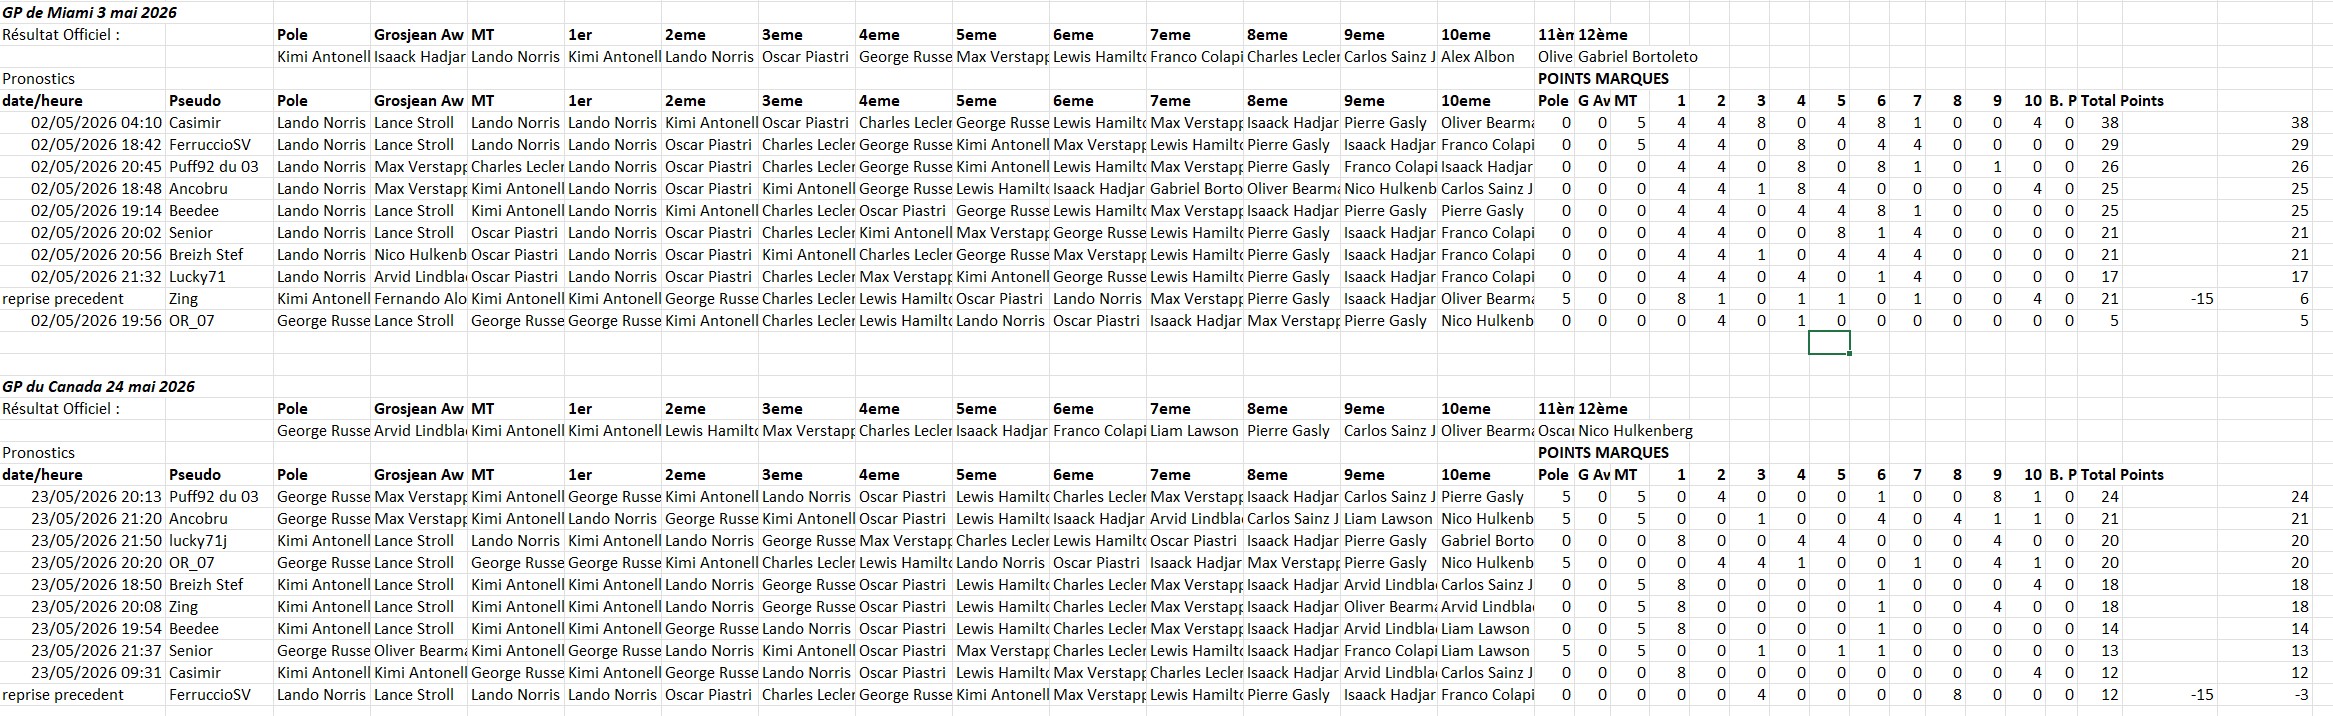Select the 'Gabriel Bortoleto' 12ème result cell
The width and height of the screenshot is (2333, 716).
1638,57
